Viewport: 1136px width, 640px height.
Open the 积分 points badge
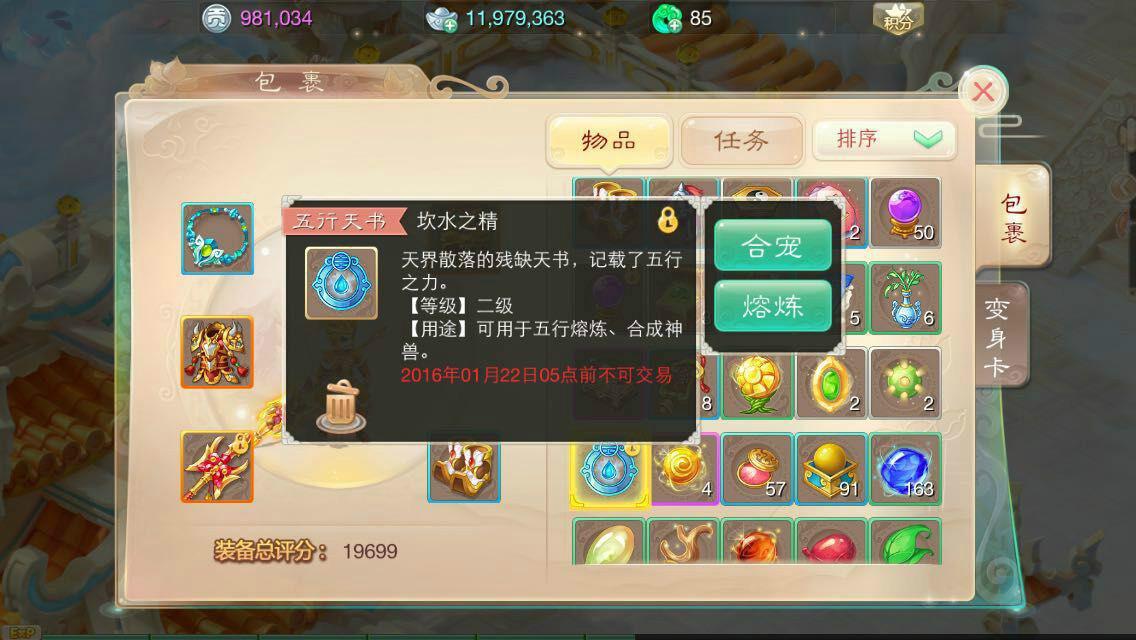(898, 19)
